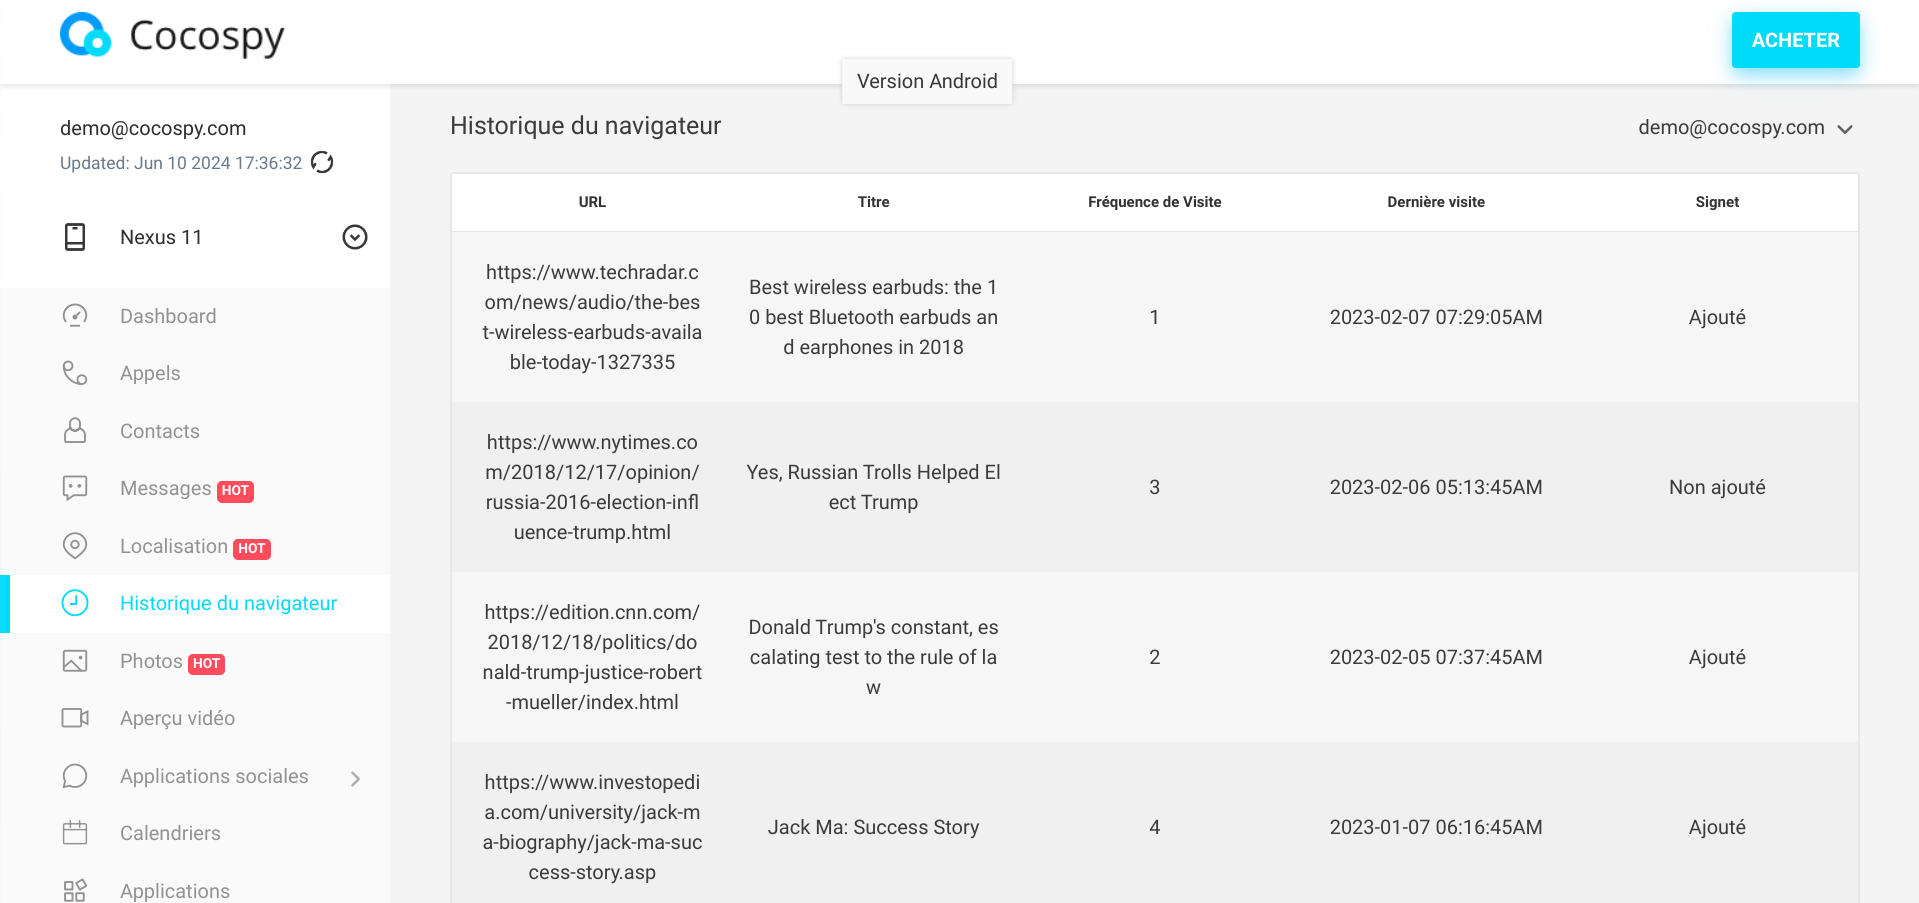
Task: Click the Historique du navigateur page heading
Action: coord(585,126)
